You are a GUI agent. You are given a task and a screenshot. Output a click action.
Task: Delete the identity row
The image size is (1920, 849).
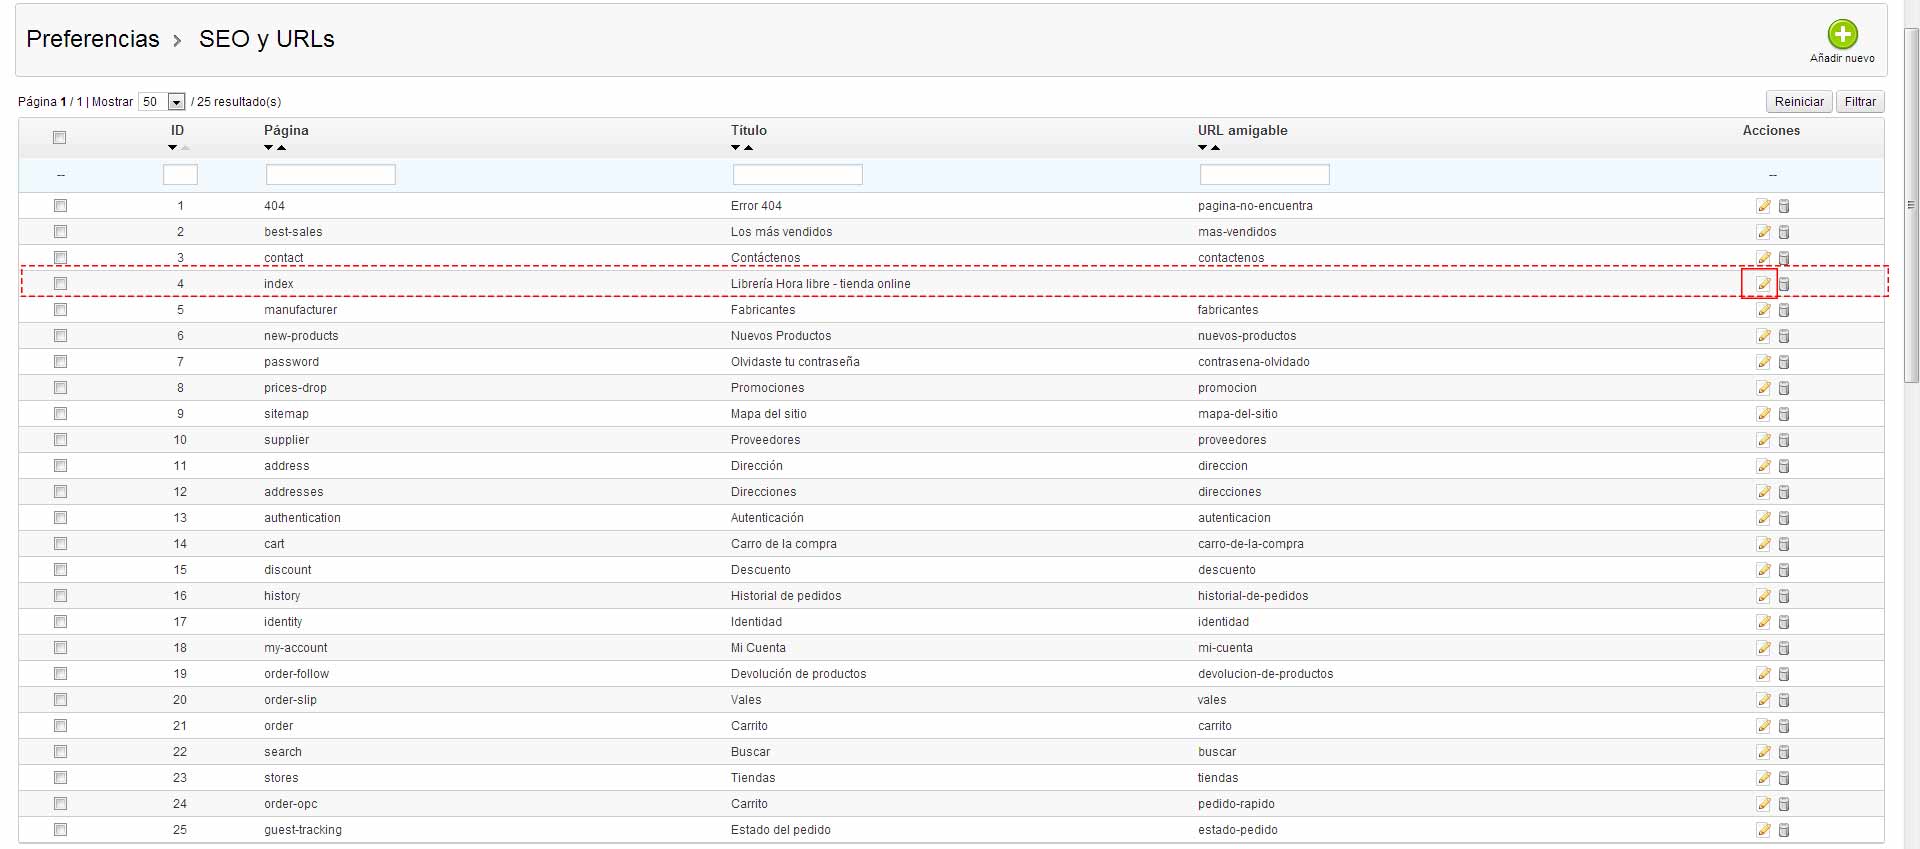1784,622
